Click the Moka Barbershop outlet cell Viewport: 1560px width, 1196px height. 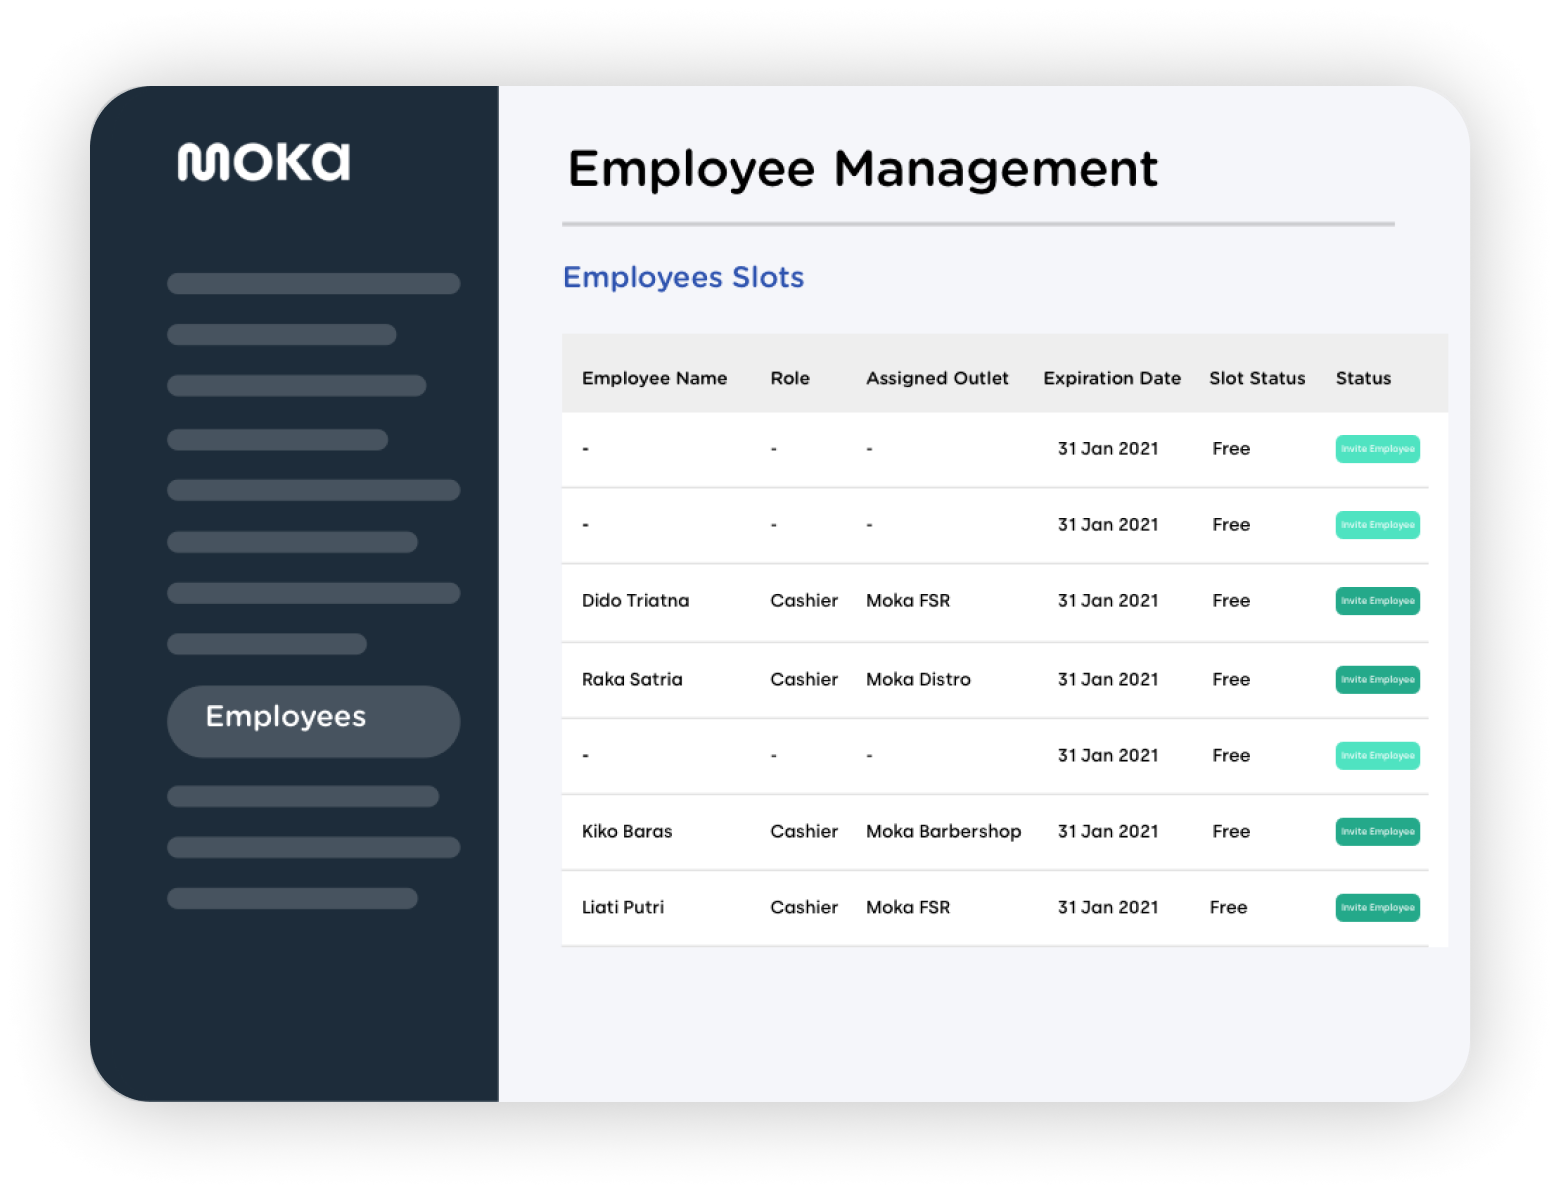[x=943, y=832]
